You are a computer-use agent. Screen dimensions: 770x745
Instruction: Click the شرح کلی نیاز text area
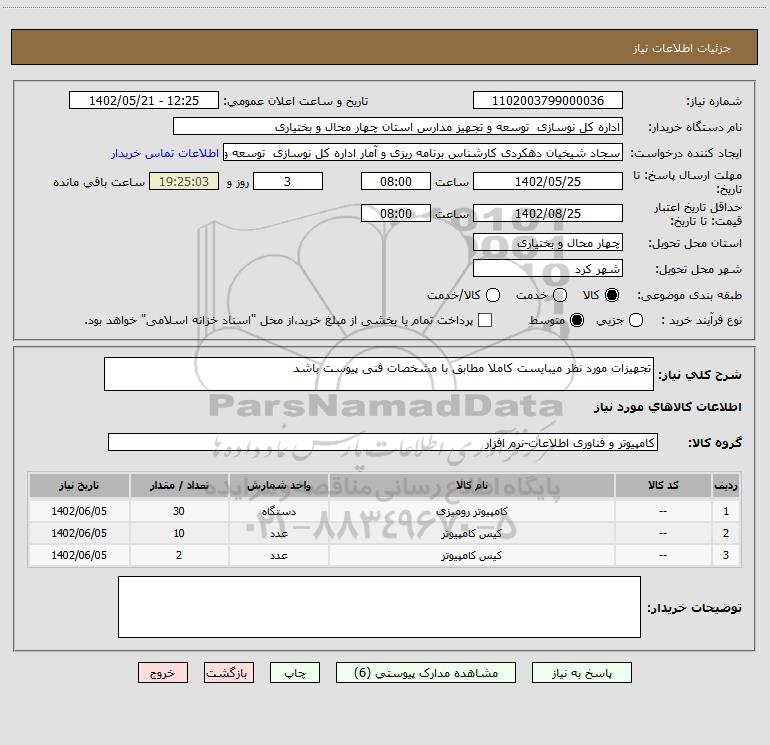(379, 374)
